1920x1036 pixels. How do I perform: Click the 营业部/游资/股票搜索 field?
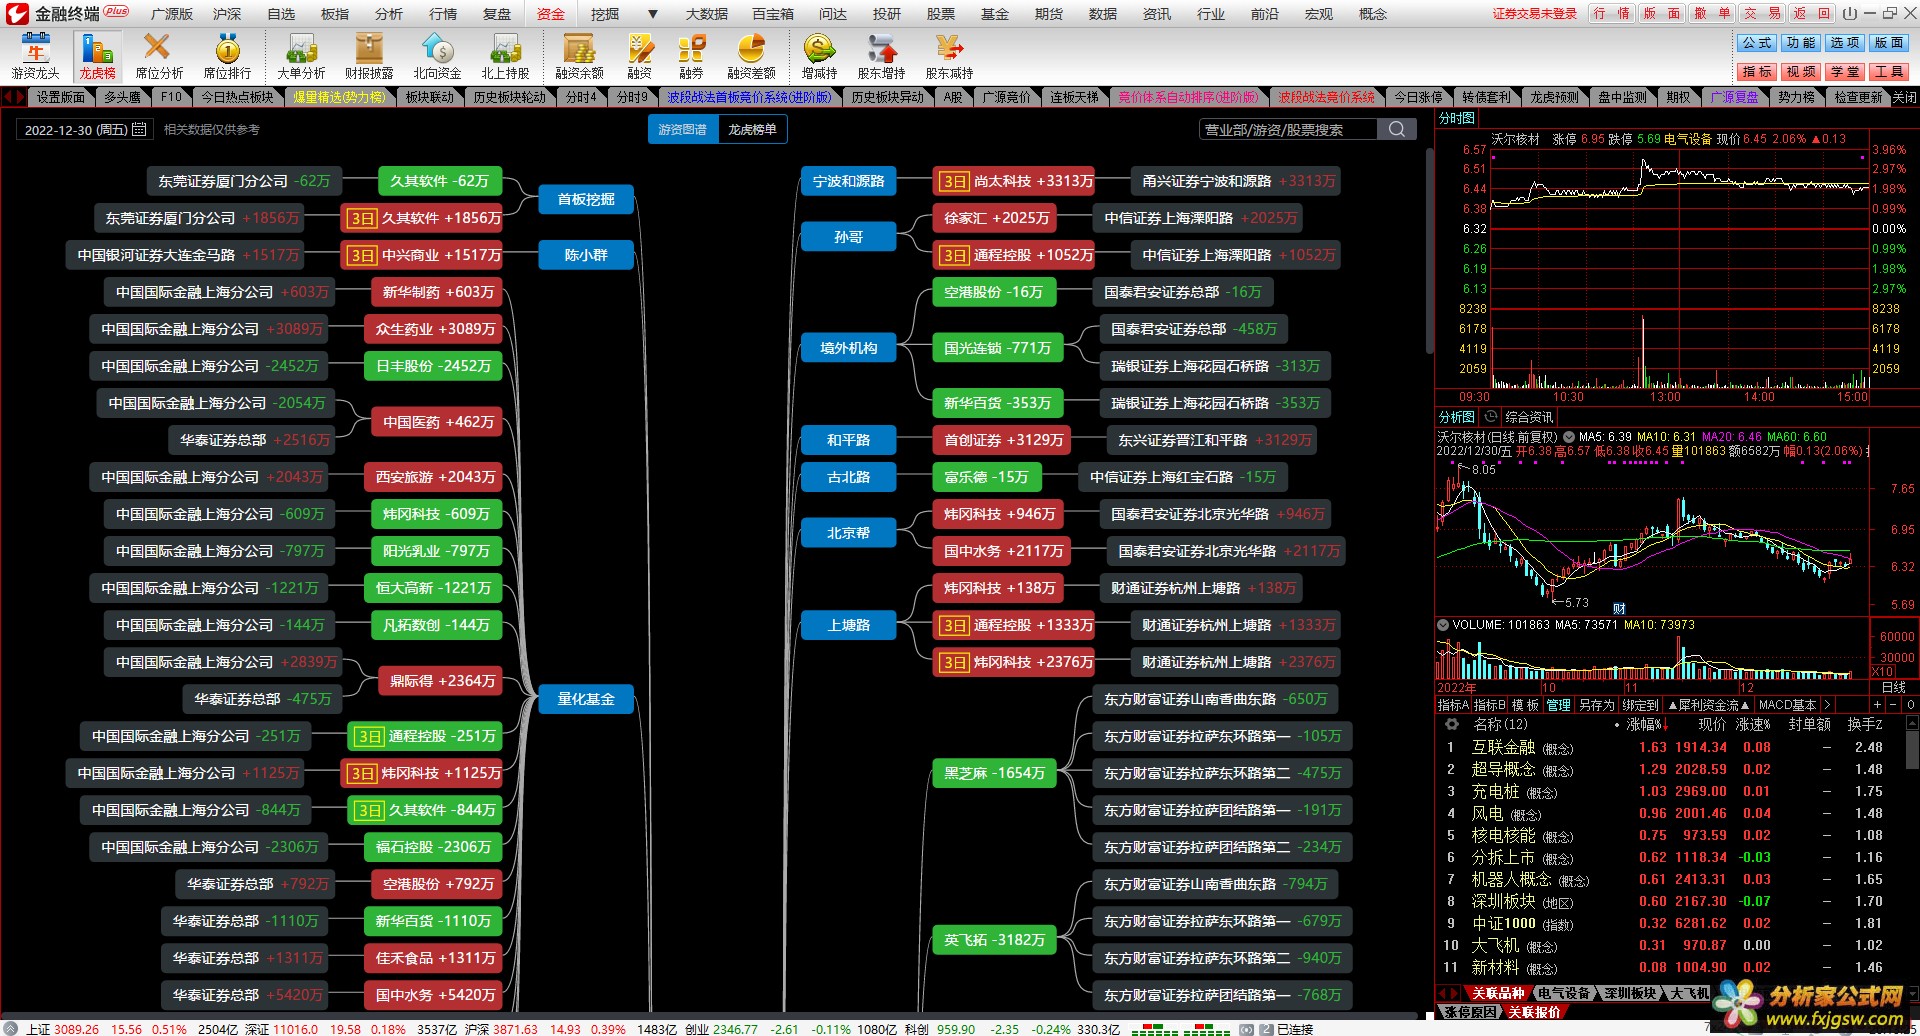click(x=1288, y=129)
